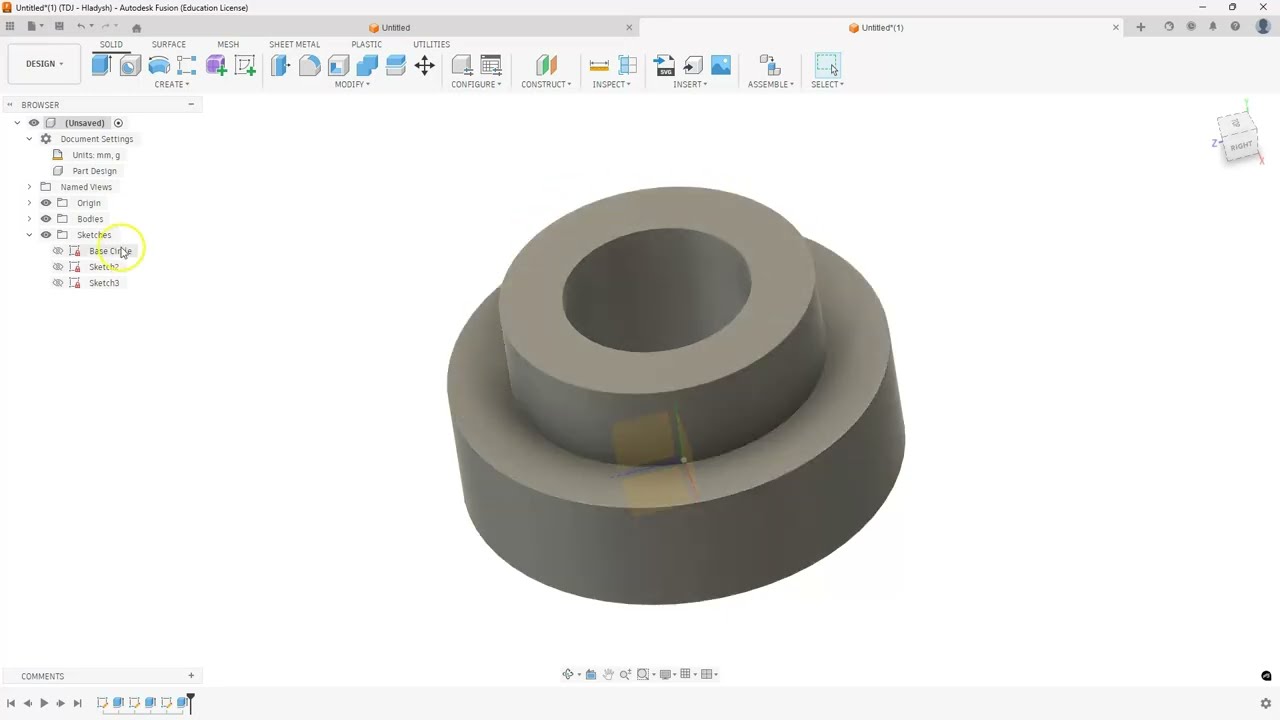Image resolution: width=1280 pixels, height=720 pixels.
Task: Select the Shell tool
Action: pos(338,66)
